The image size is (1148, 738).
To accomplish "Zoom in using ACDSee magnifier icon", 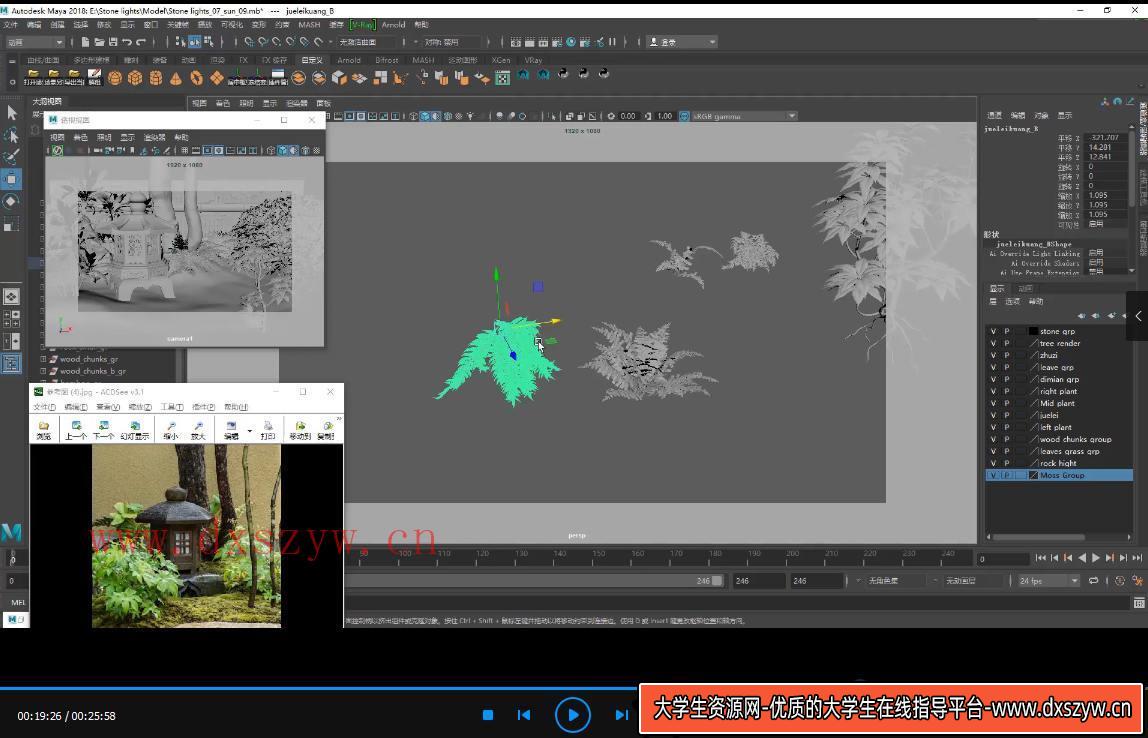I will [x=198, y=430].
